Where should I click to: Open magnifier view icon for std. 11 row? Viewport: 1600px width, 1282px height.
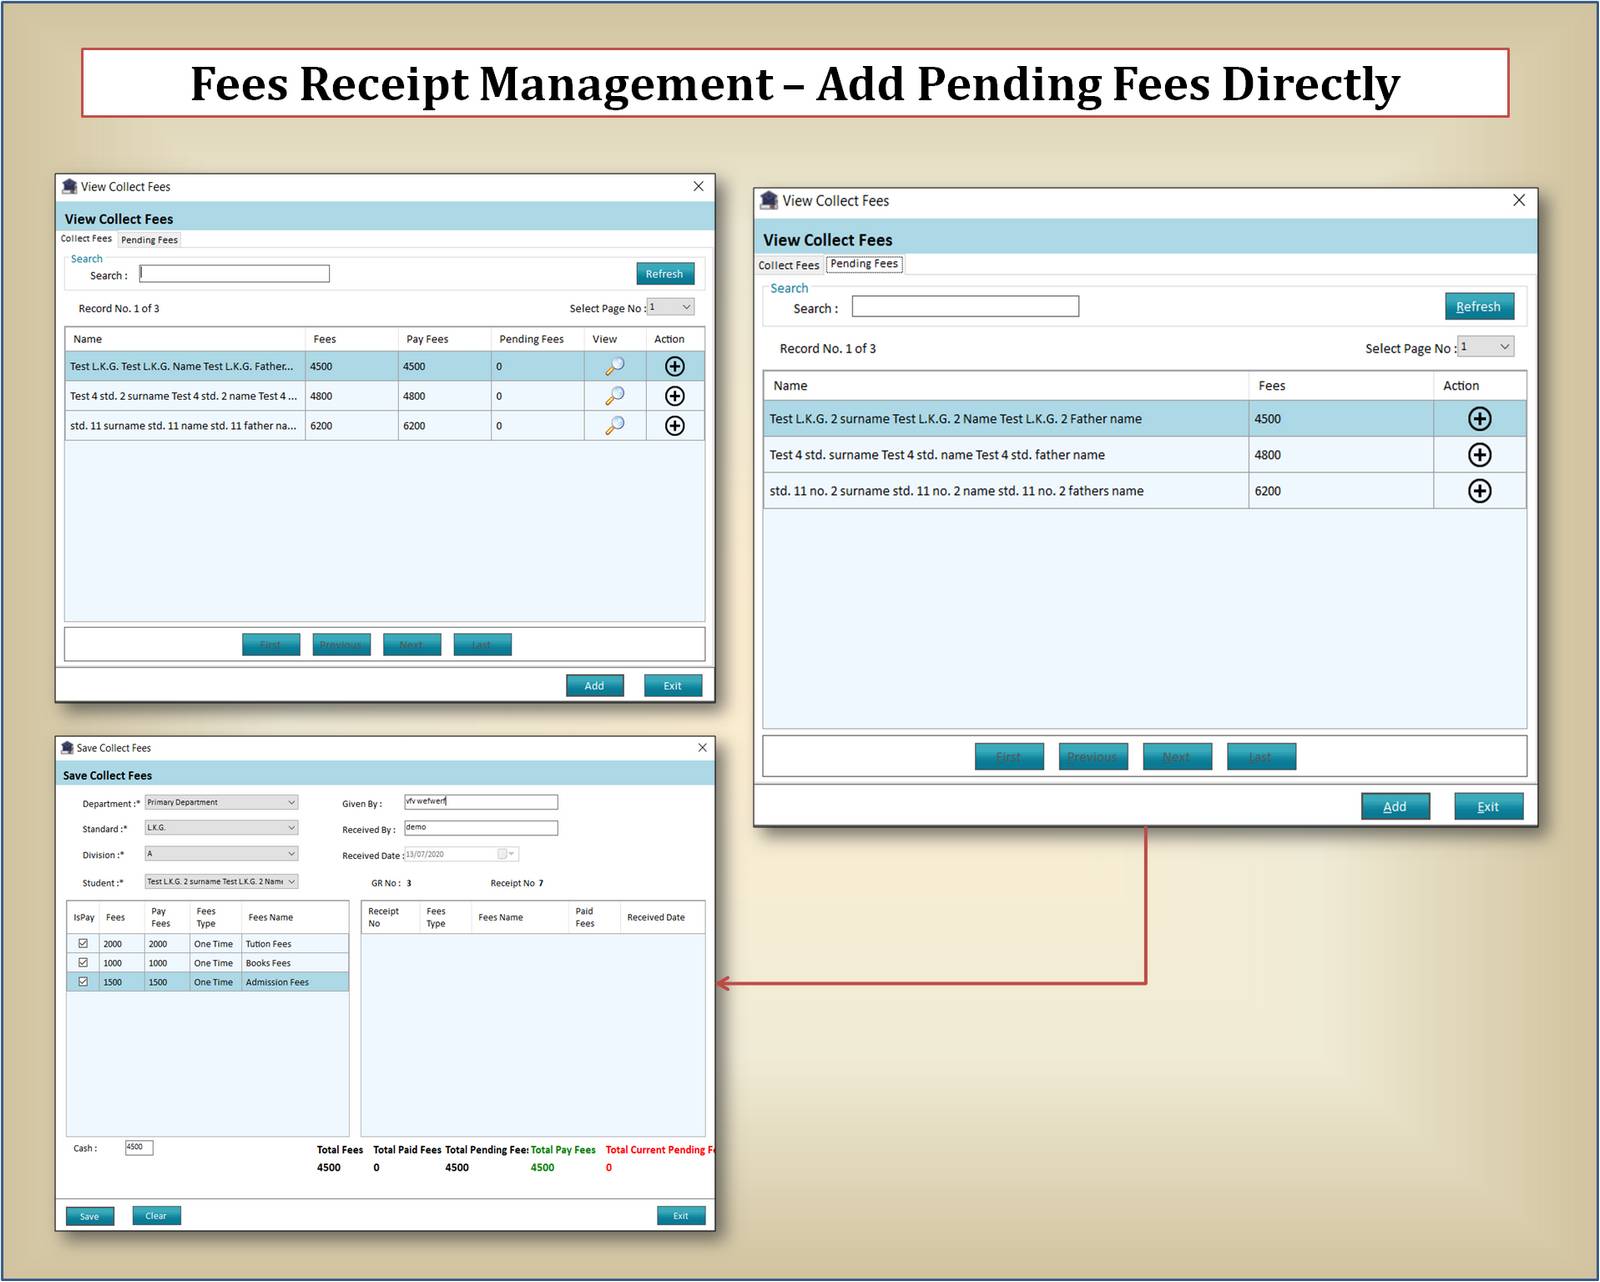[614, 426]
